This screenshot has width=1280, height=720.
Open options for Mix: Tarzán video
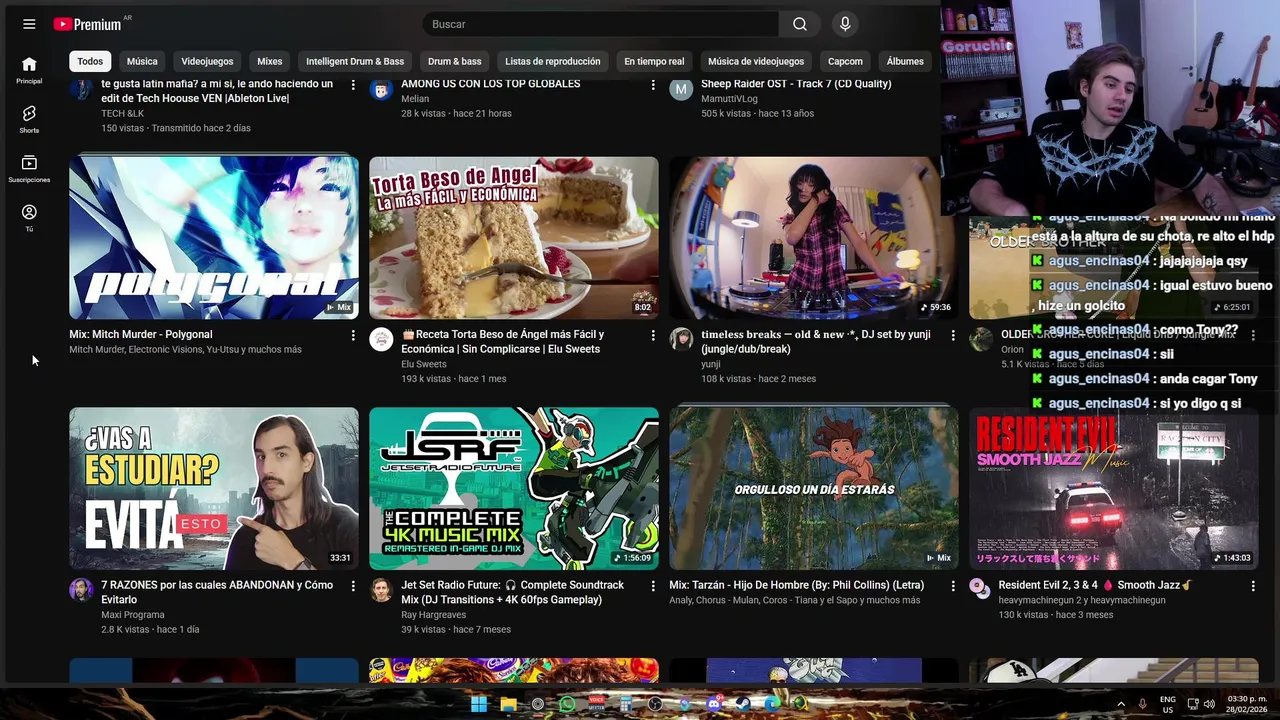[953, 586]
